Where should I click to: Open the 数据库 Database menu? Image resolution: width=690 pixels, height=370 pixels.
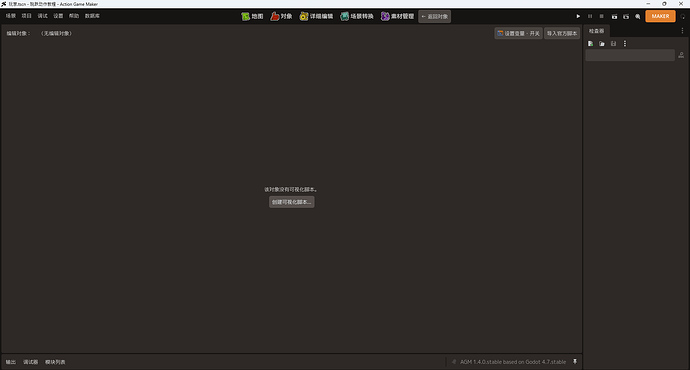[92, 16]
